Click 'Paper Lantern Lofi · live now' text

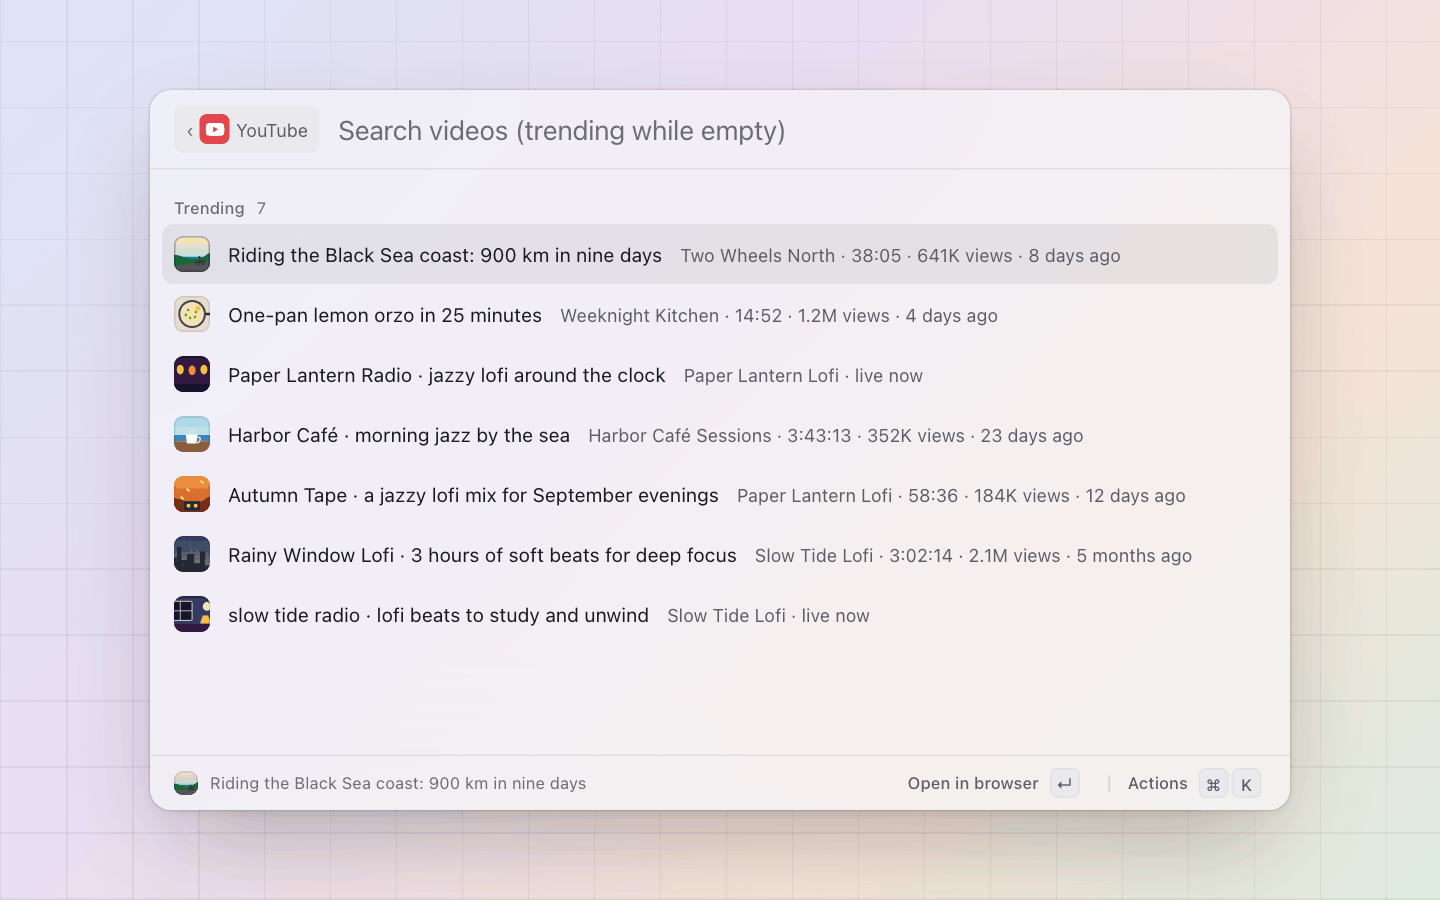coord(803,376)
